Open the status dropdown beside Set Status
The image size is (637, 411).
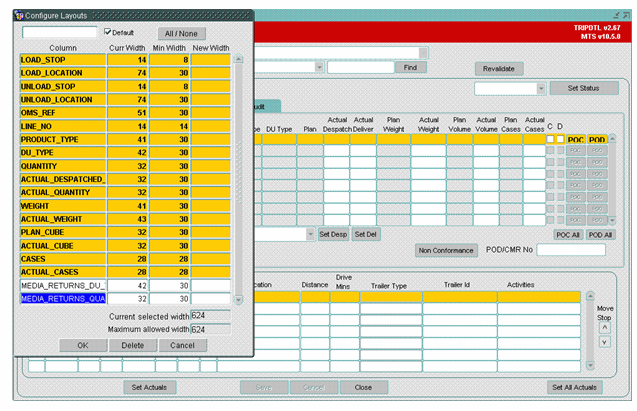541,89
